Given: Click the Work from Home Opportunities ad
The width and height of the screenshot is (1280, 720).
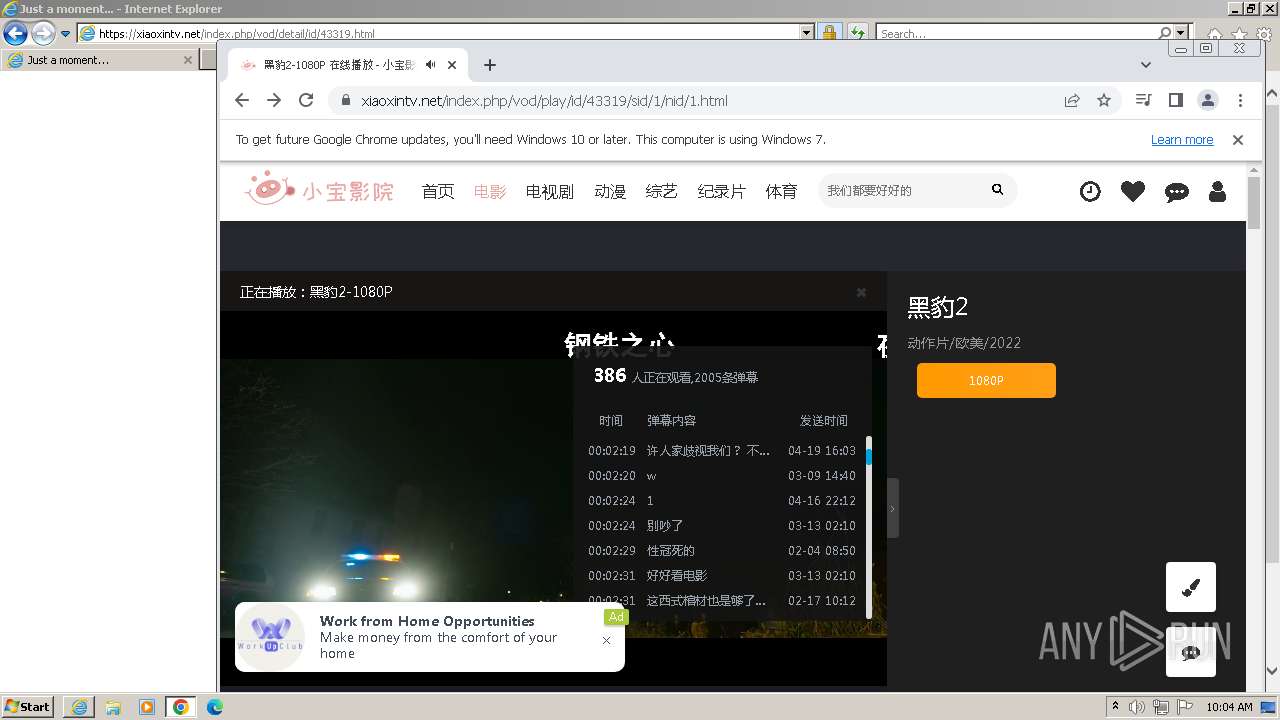Looking at the screenshot, I should pyautogui.click(x=430, y=636).
